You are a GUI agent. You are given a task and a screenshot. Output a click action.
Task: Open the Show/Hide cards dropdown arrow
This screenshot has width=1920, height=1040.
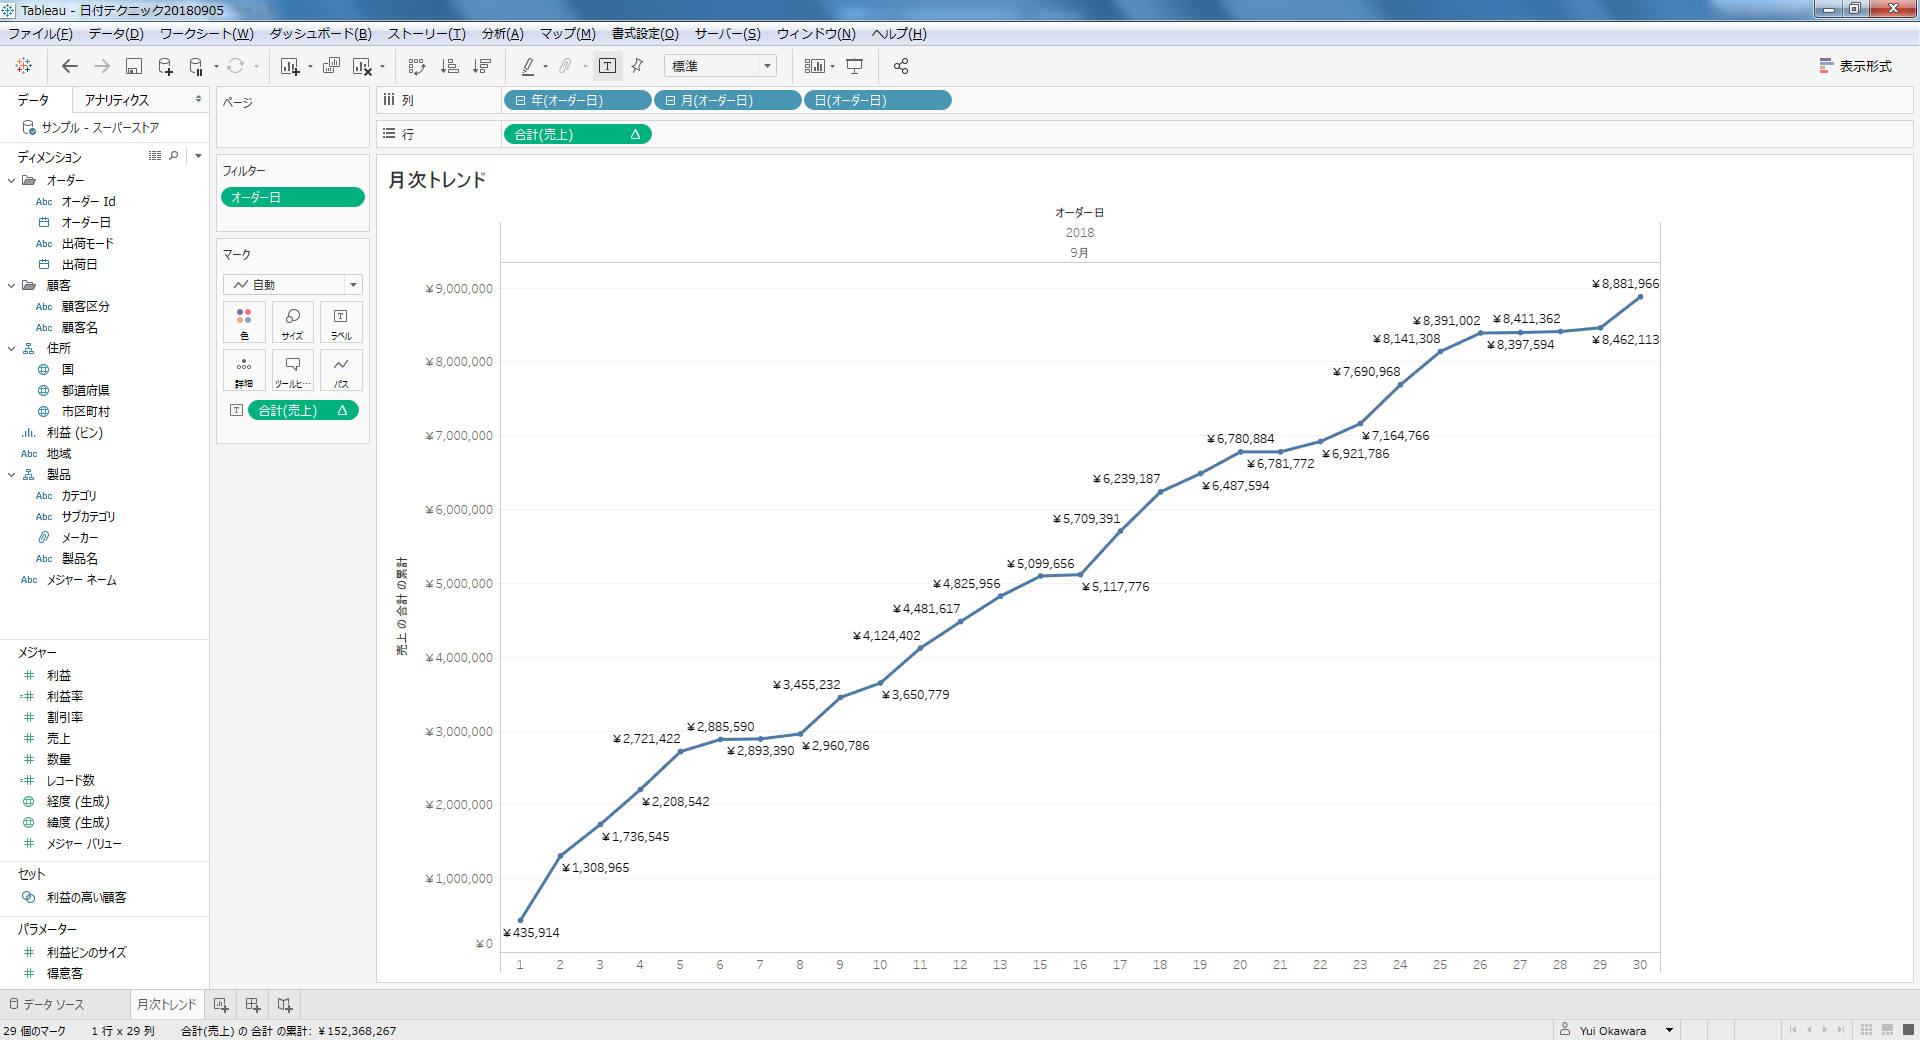[832, 67]
